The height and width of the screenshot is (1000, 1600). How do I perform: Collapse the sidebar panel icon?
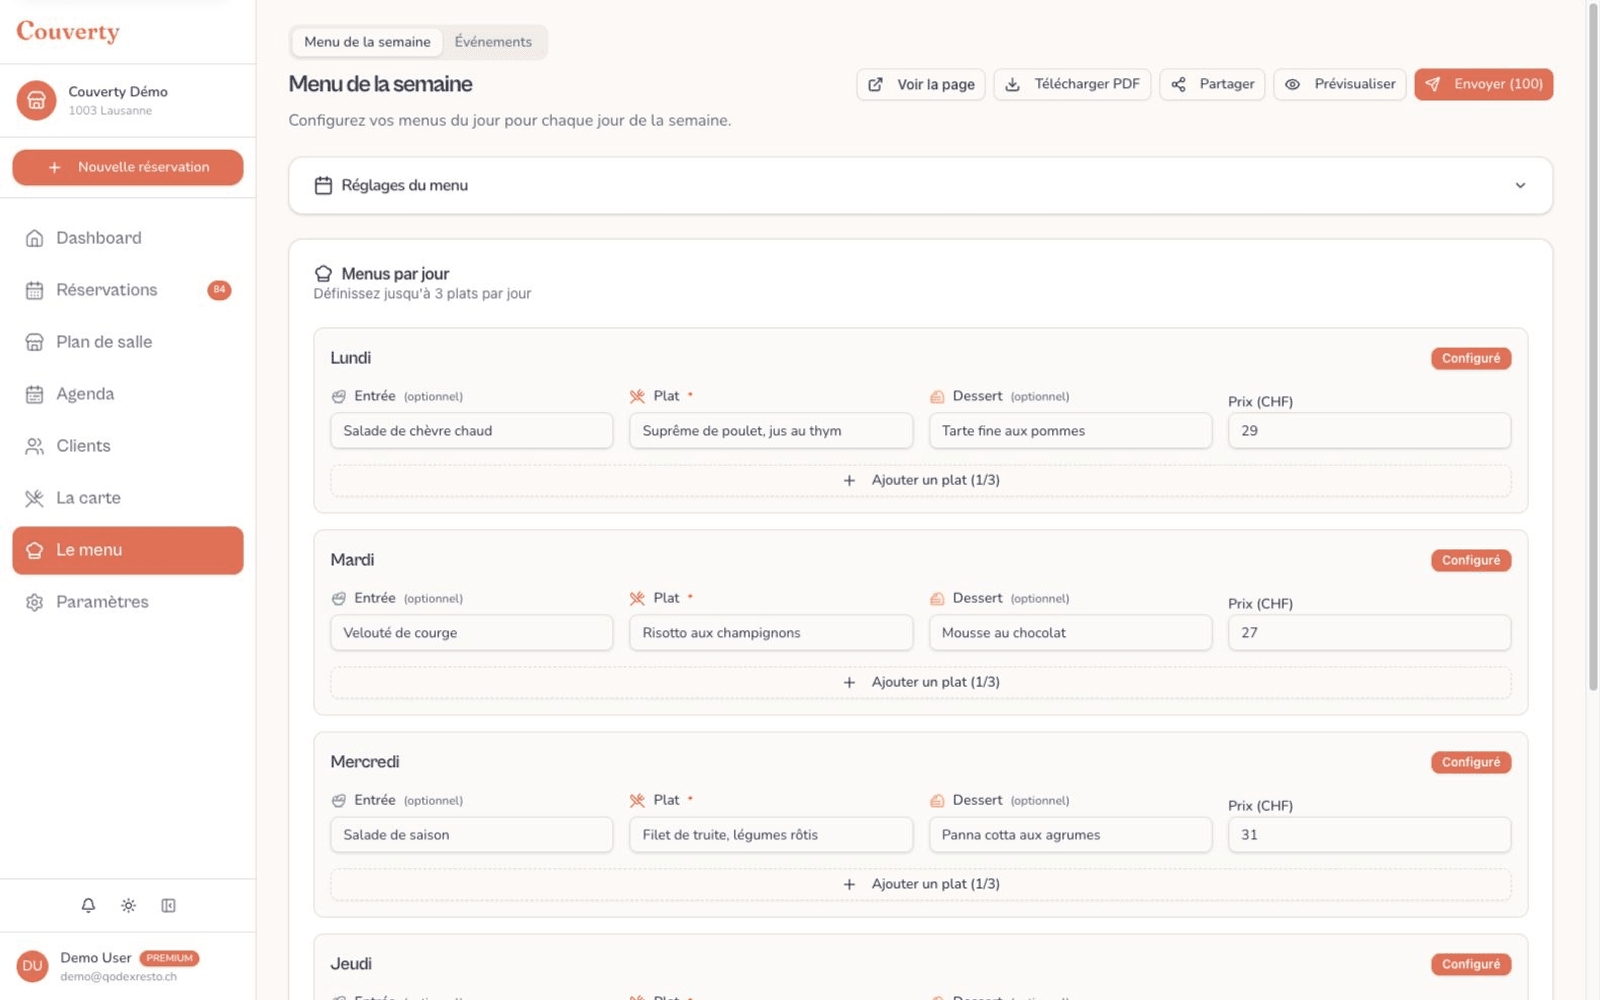coord(168,906)
